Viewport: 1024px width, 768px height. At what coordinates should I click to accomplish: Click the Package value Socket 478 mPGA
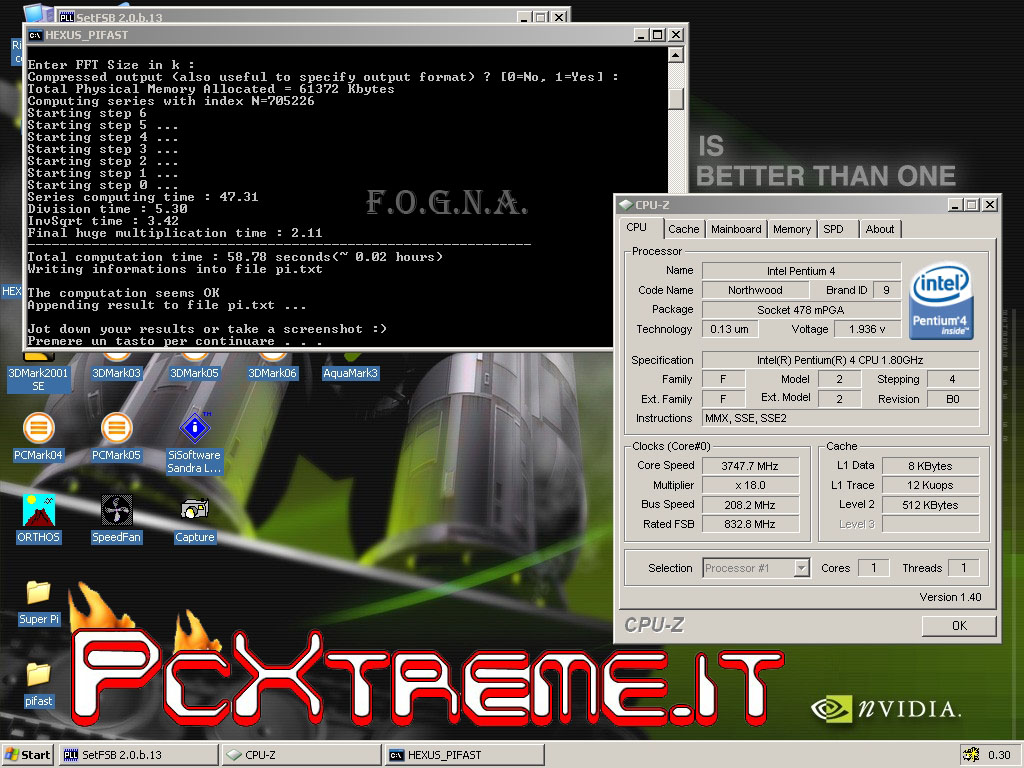tap(801, 310)
